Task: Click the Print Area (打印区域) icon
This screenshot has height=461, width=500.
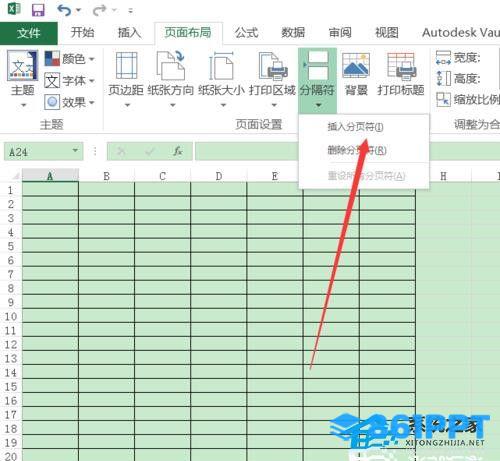Action: click(273, 66)
